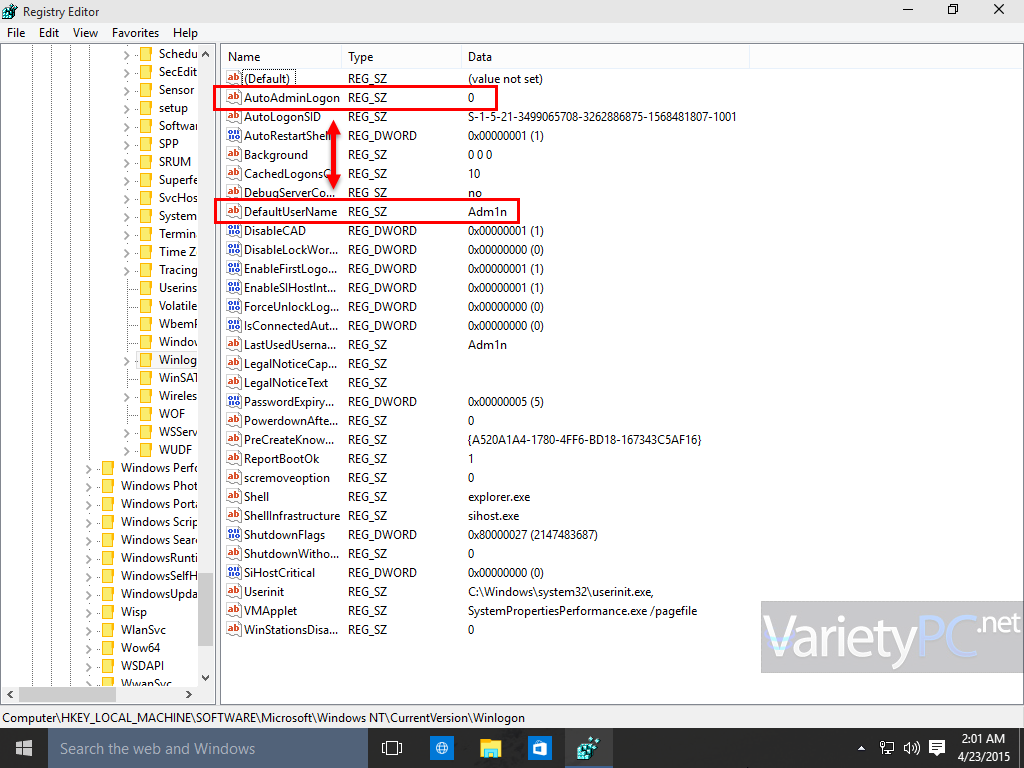Click the Winlogon folder icon in tree

(x=146, y=360)
